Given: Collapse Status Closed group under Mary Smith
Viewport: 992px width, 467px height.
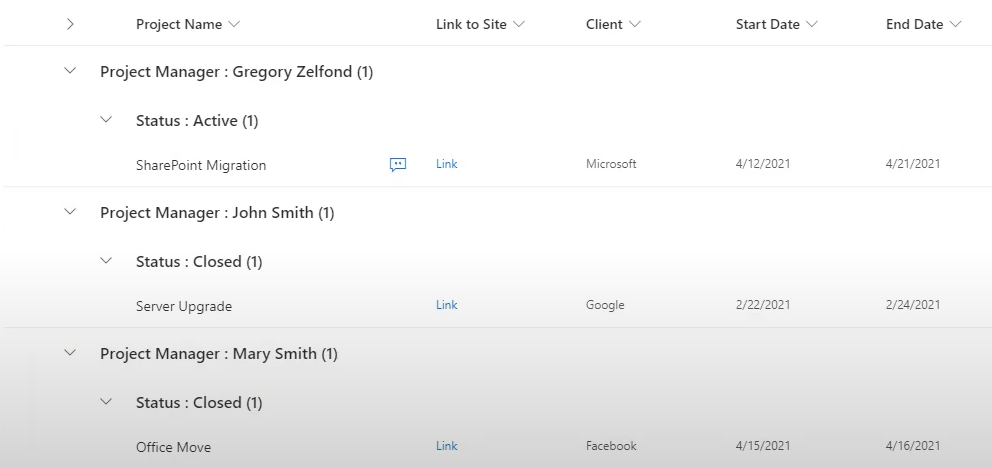Looking at the screenshot, I should coord(106,402).
